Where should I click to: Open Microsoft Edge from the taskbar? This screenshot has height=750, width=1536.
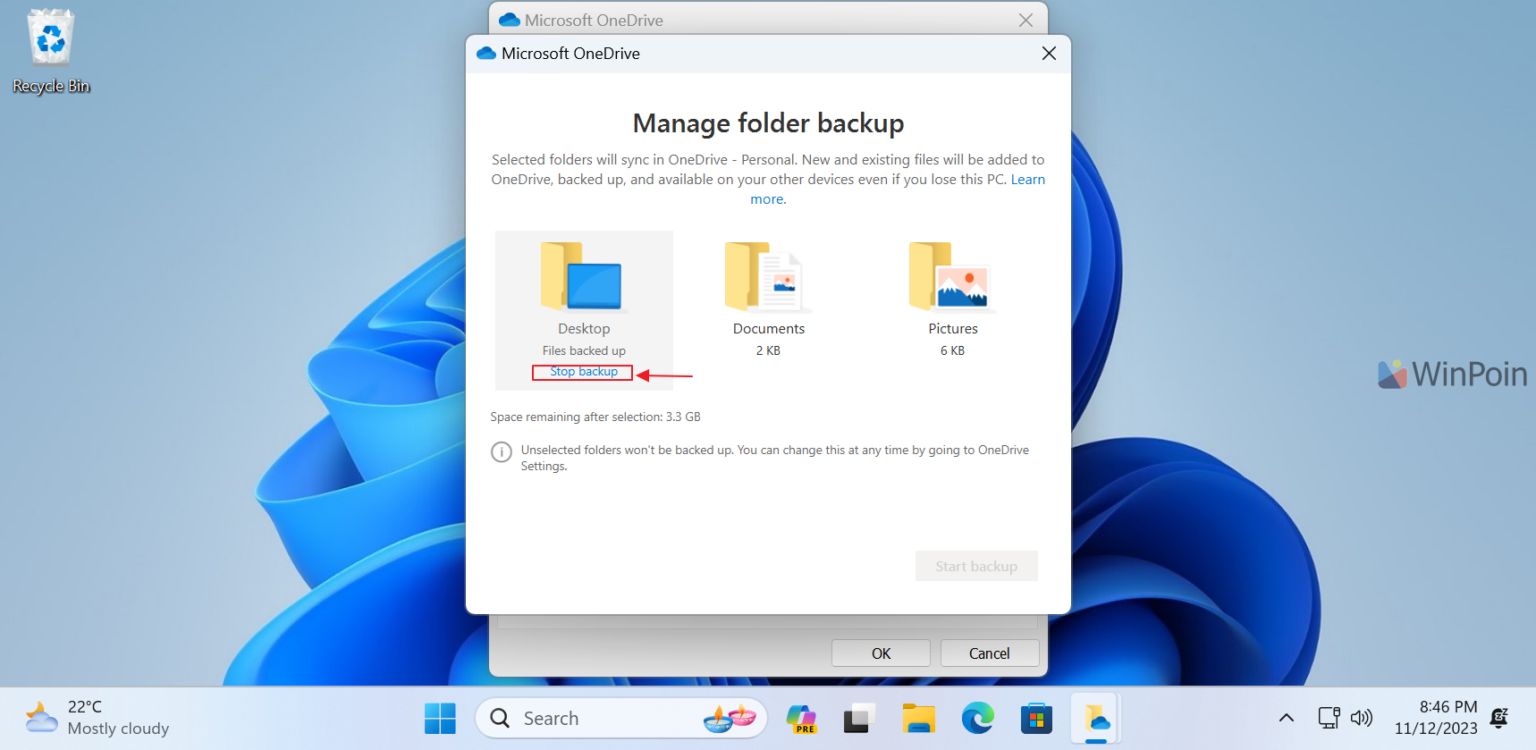coord(977,718)
